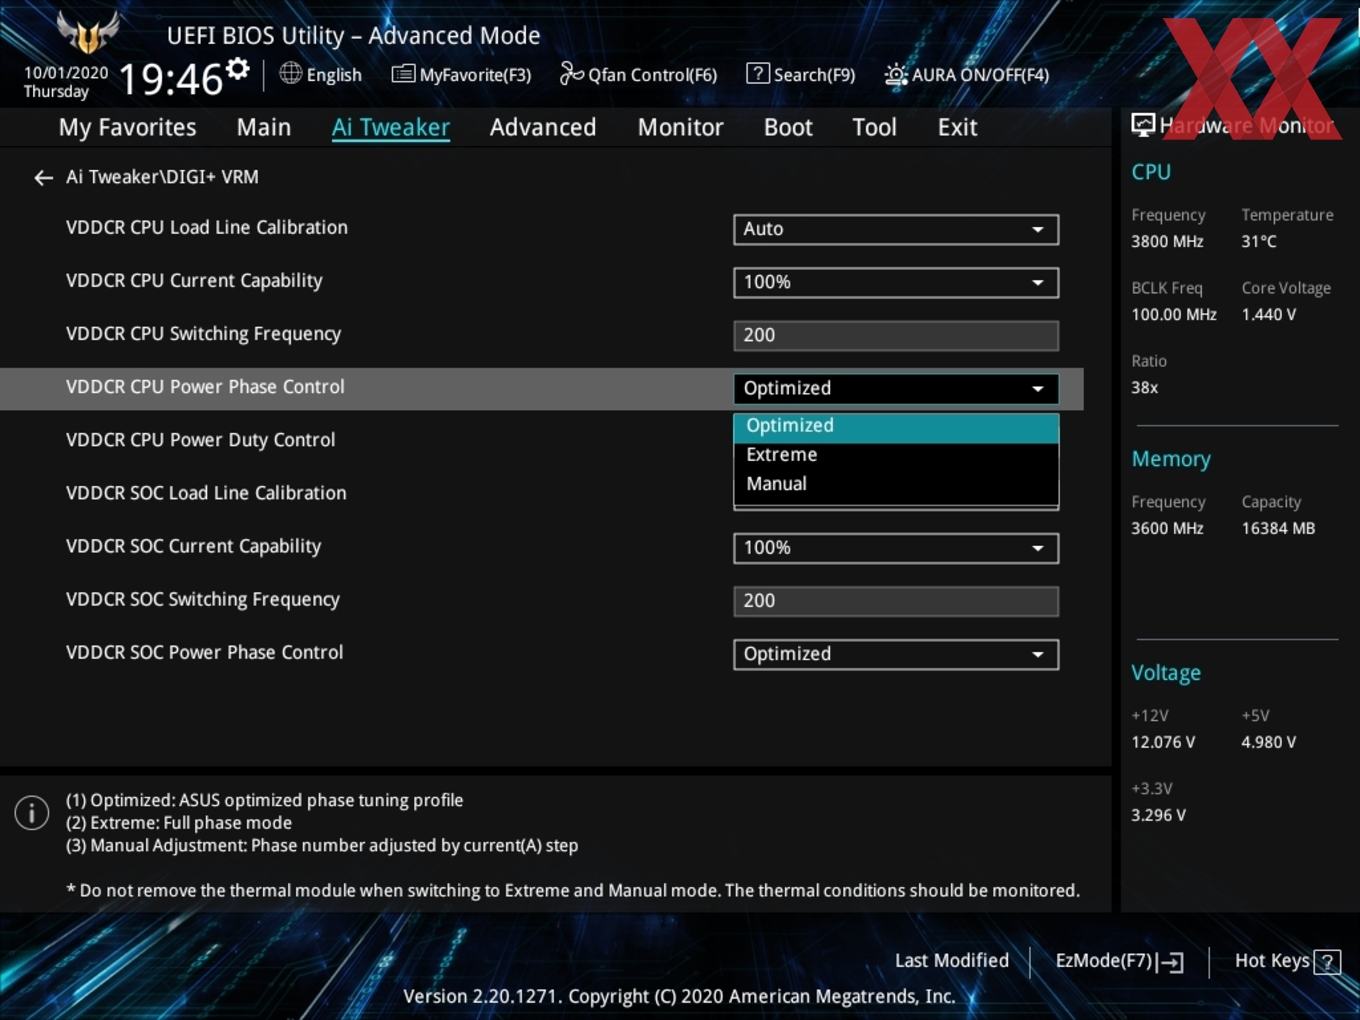Click the 31°C temperature value
This screenshot has height=1020, width=1360.
(1259, 242)
